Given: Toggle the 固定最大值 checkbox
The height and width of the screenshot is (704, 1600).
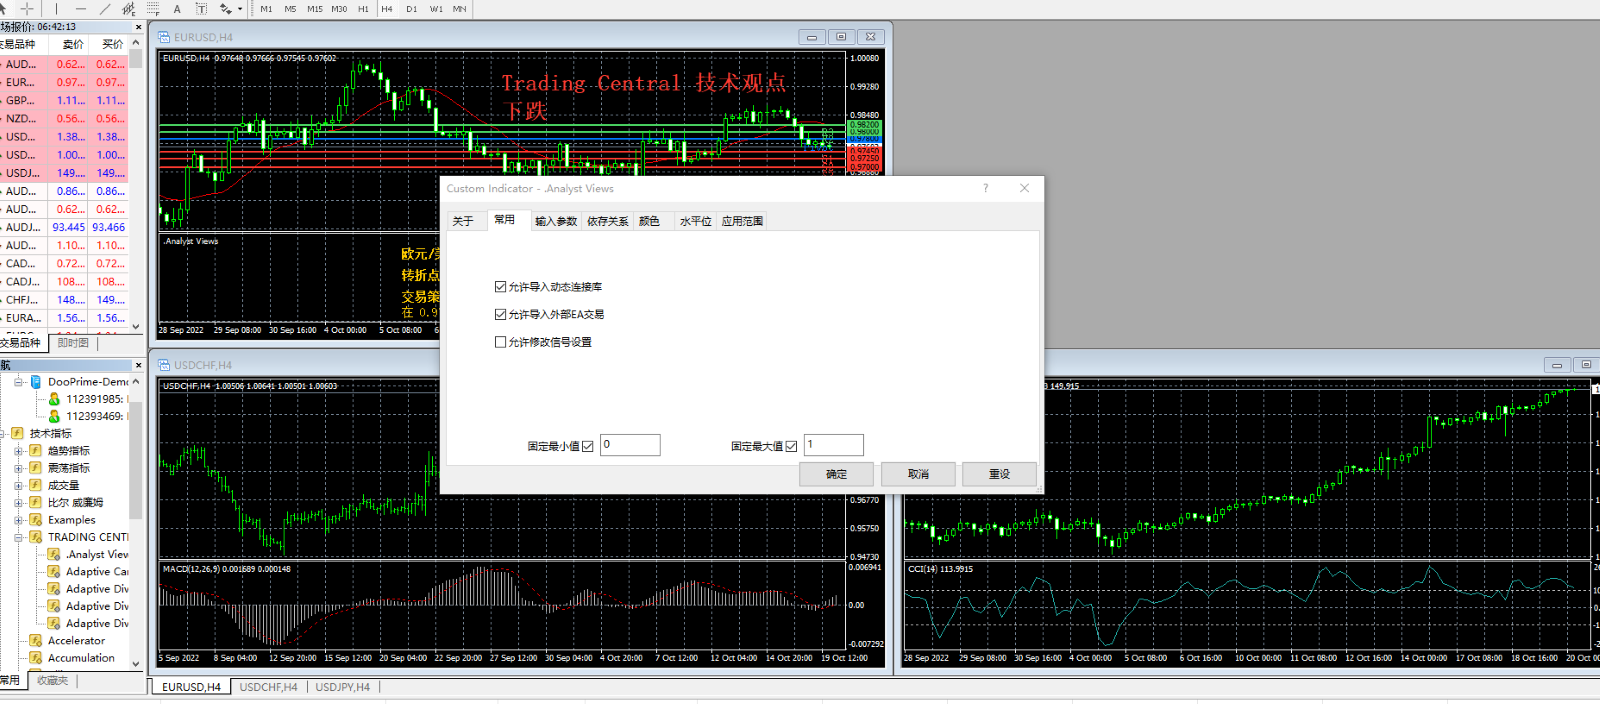Looking at the screenshot, I should (791, 446).
